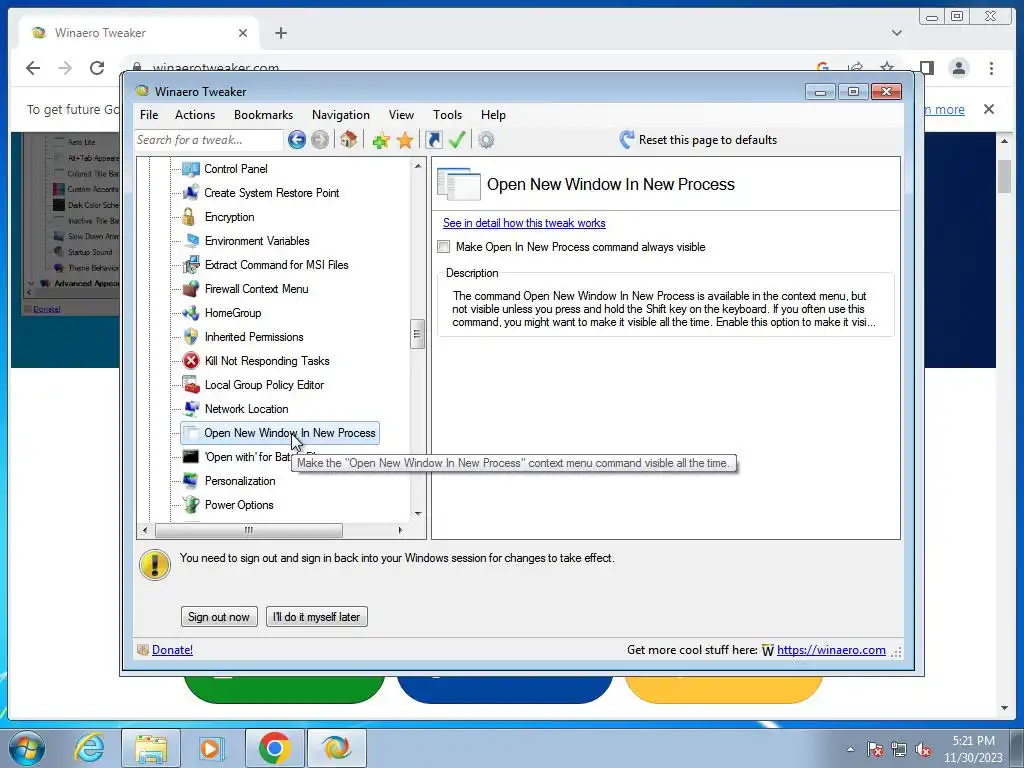Click the tree scroll down arrow
The width and height of the screenshot is (1024, 768).
pos(418,514)
